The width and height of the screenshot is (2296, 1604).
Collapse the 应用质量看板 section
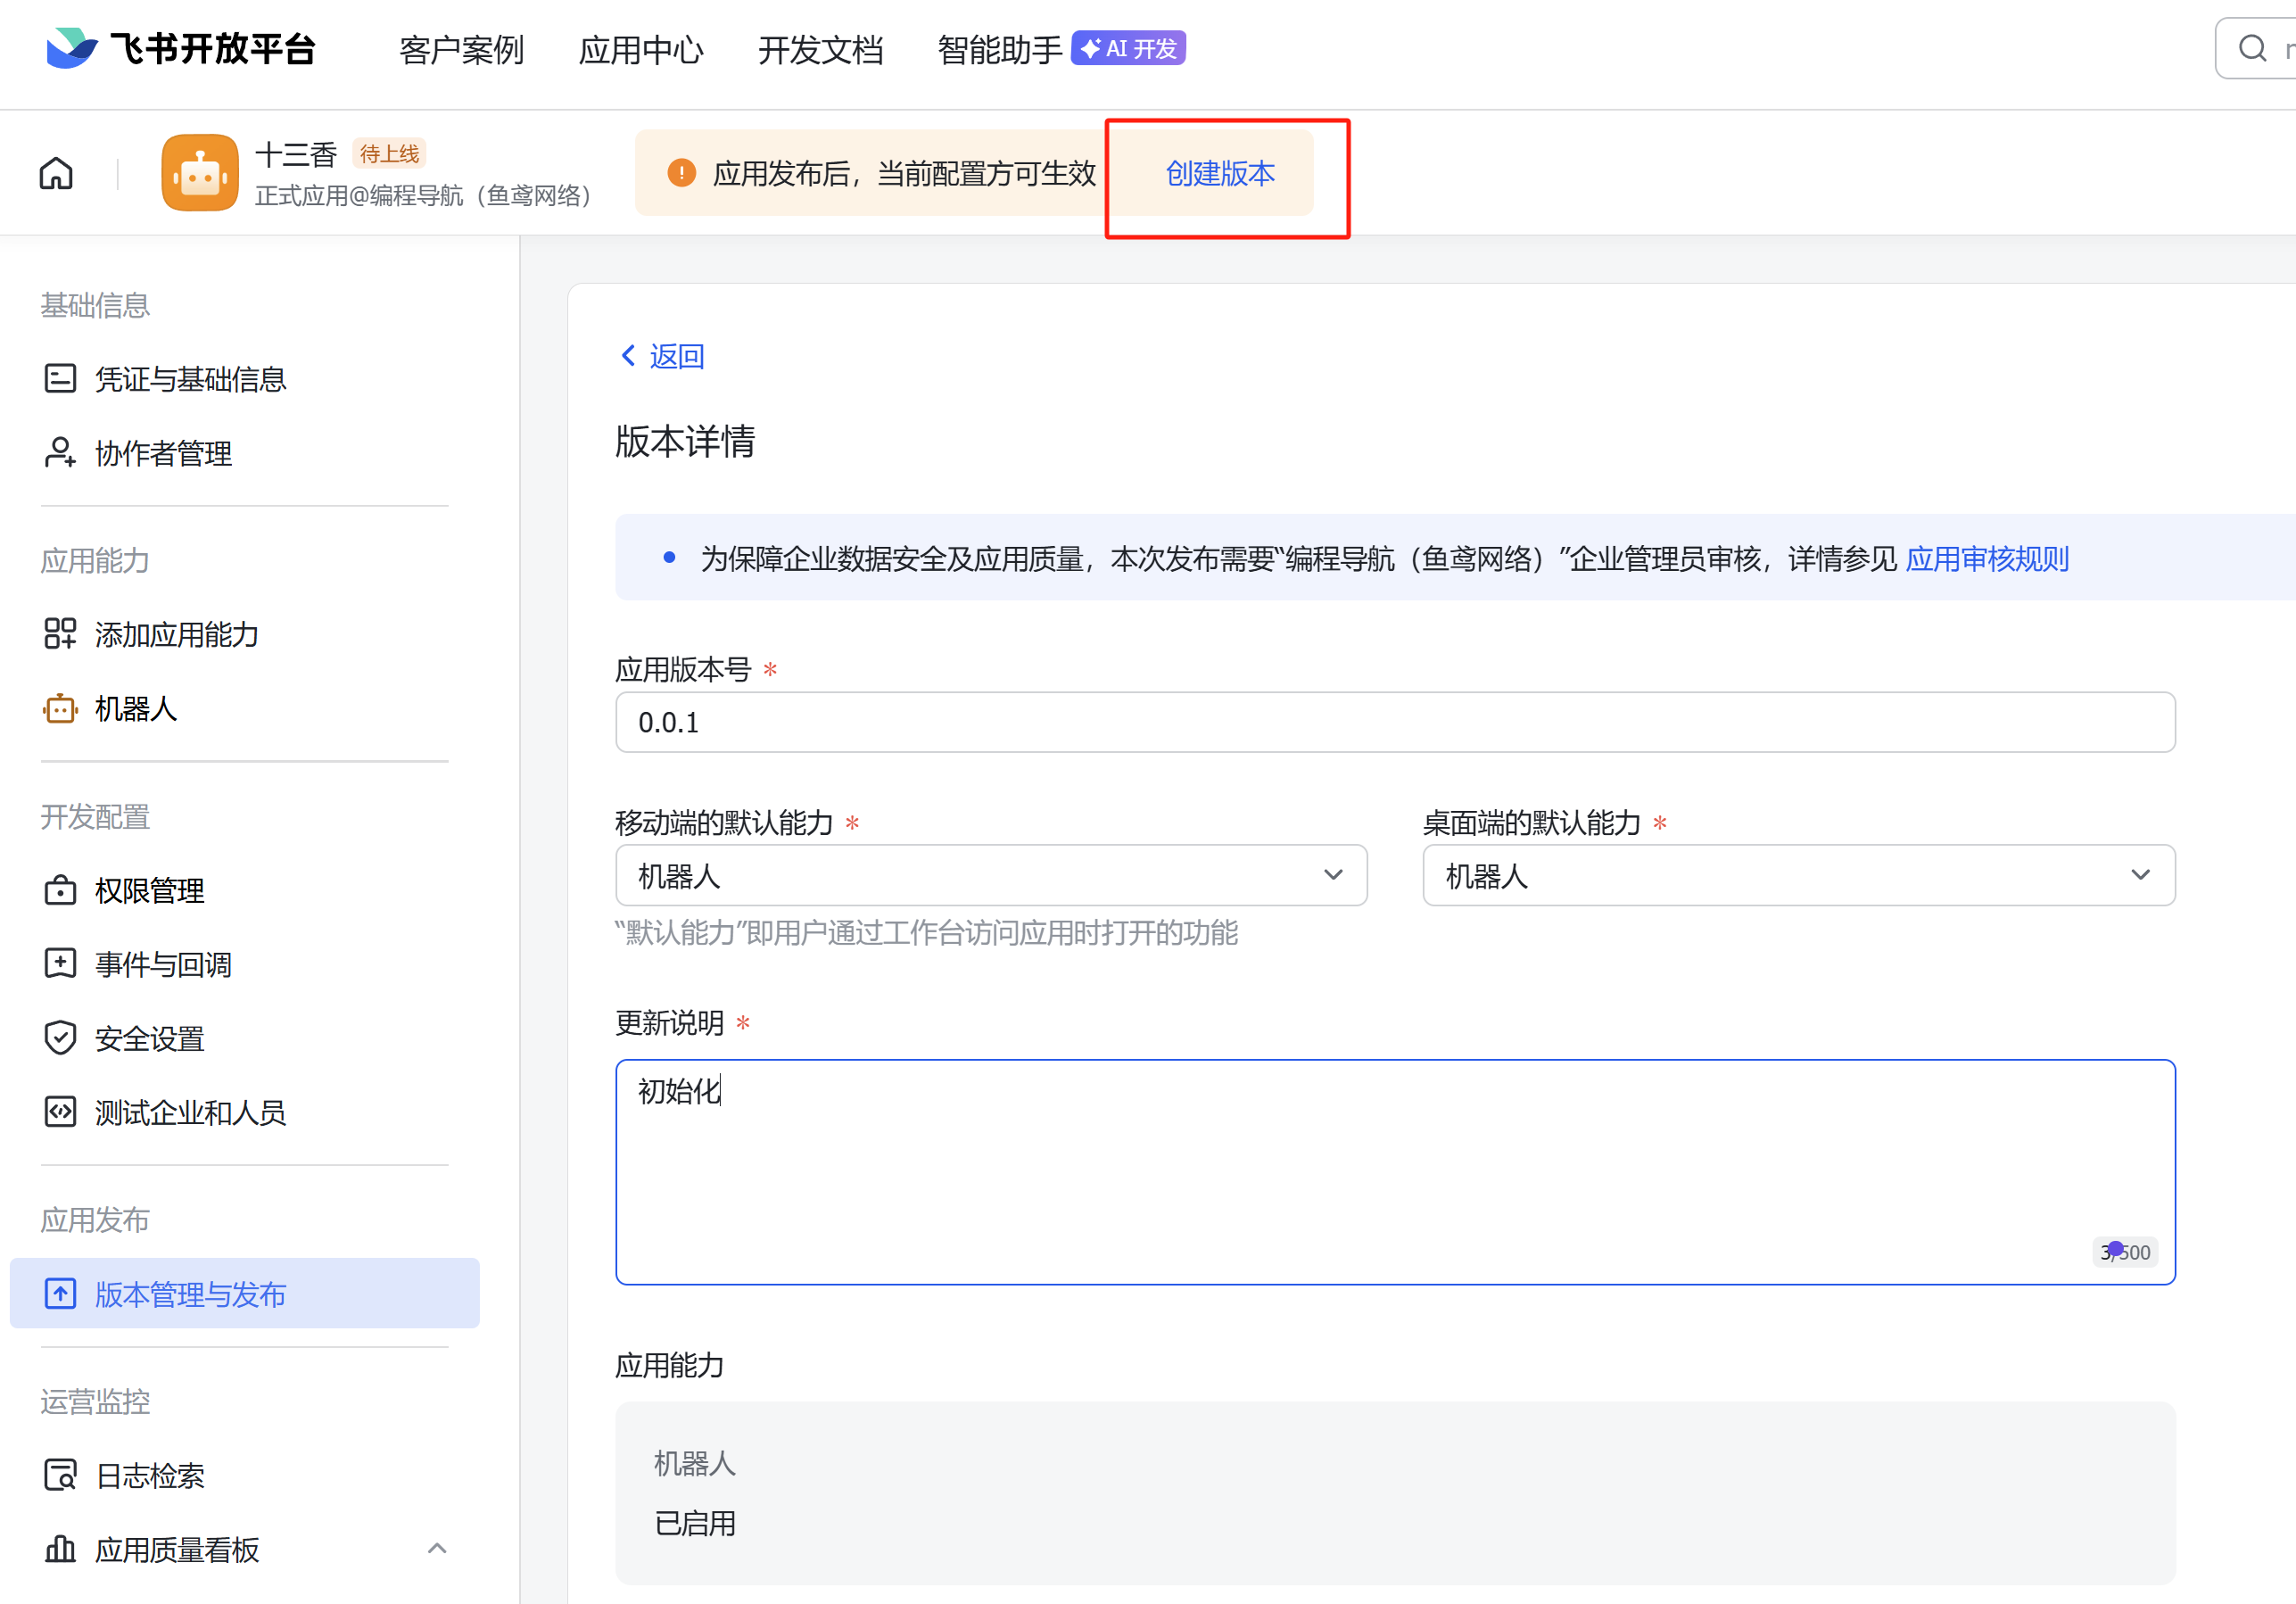(437, 1549)
